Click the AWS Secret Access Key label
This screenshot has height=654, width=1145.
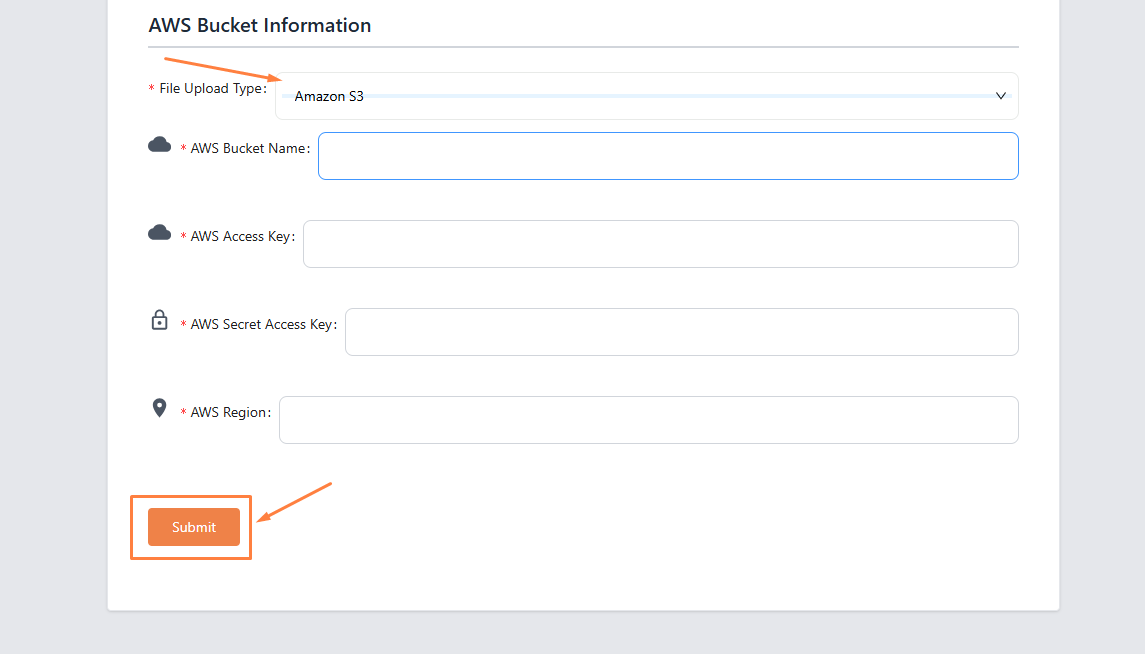[264, 324]
